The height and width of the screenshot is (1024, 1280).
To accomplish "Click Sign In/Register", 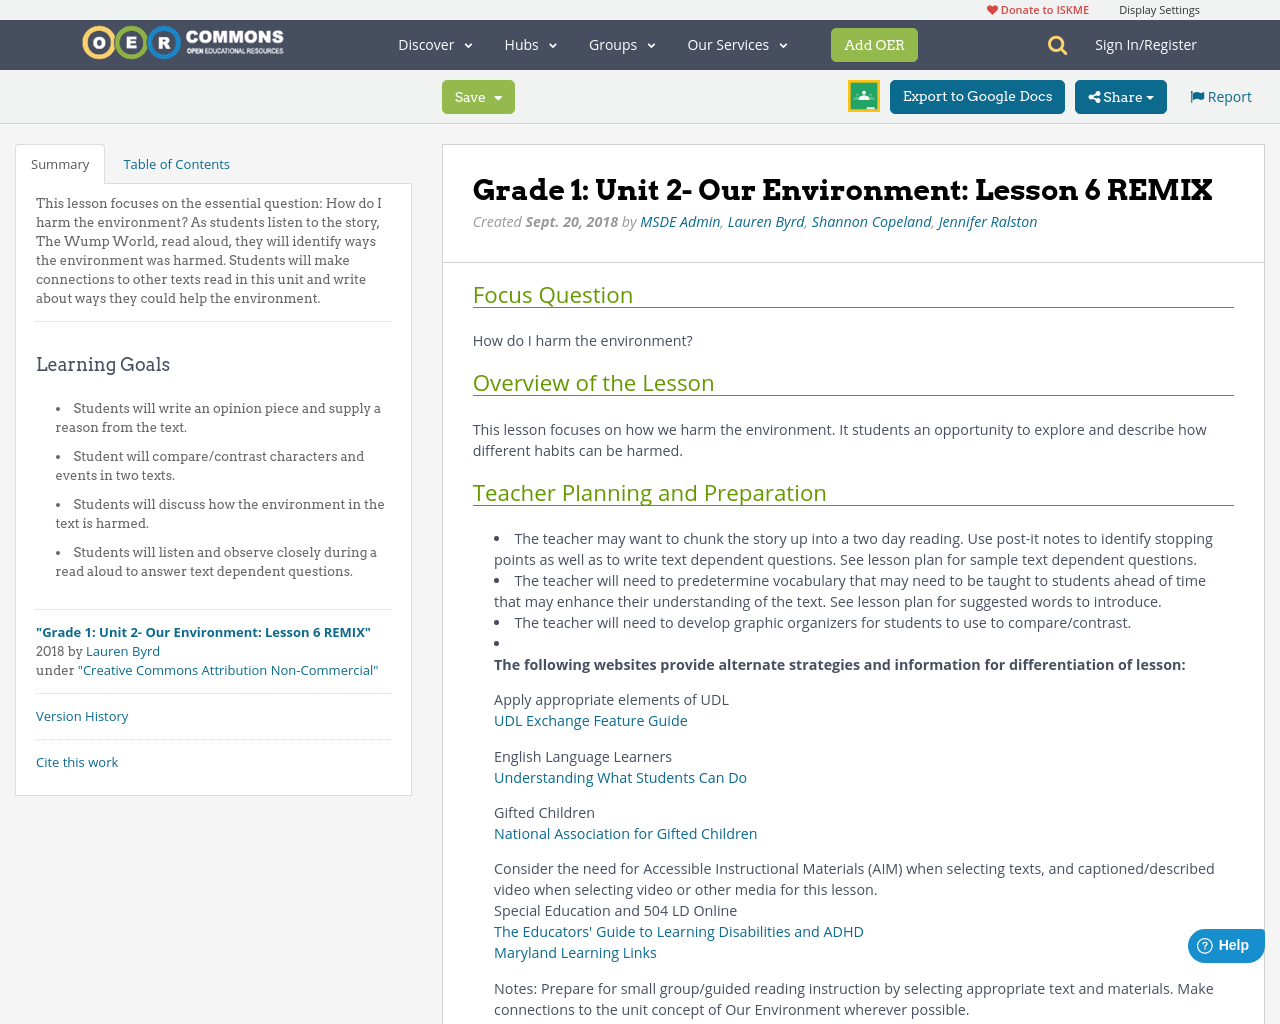I will 1145,43.
